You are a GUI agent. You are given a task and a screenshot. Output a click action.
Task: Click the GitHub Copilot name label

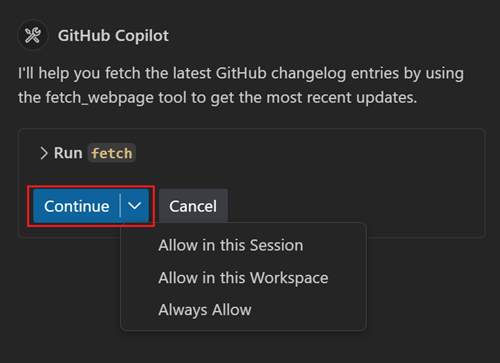(x=113, y=36)
